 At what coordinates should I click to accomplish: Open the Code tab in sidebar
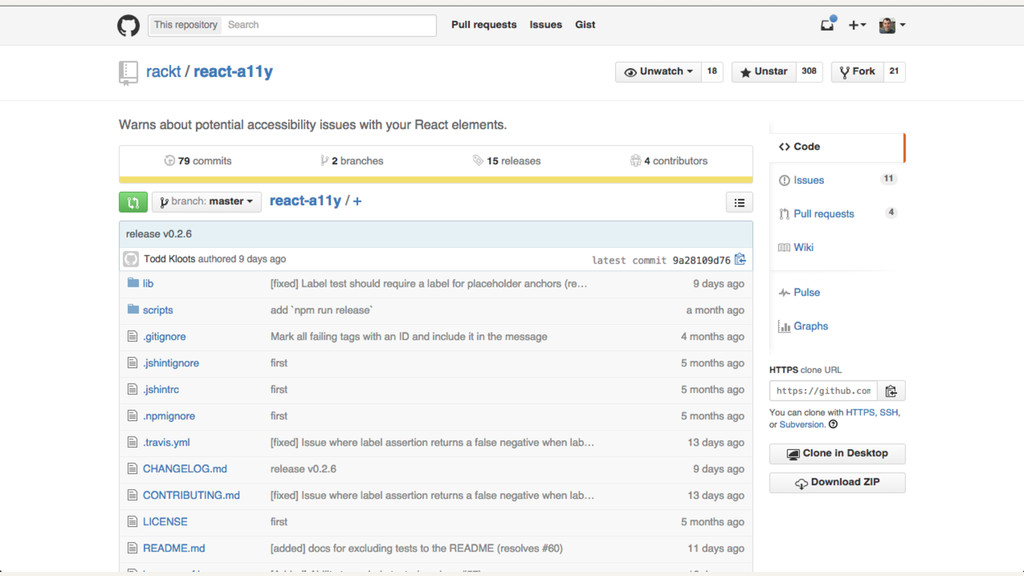coord(837,146)
